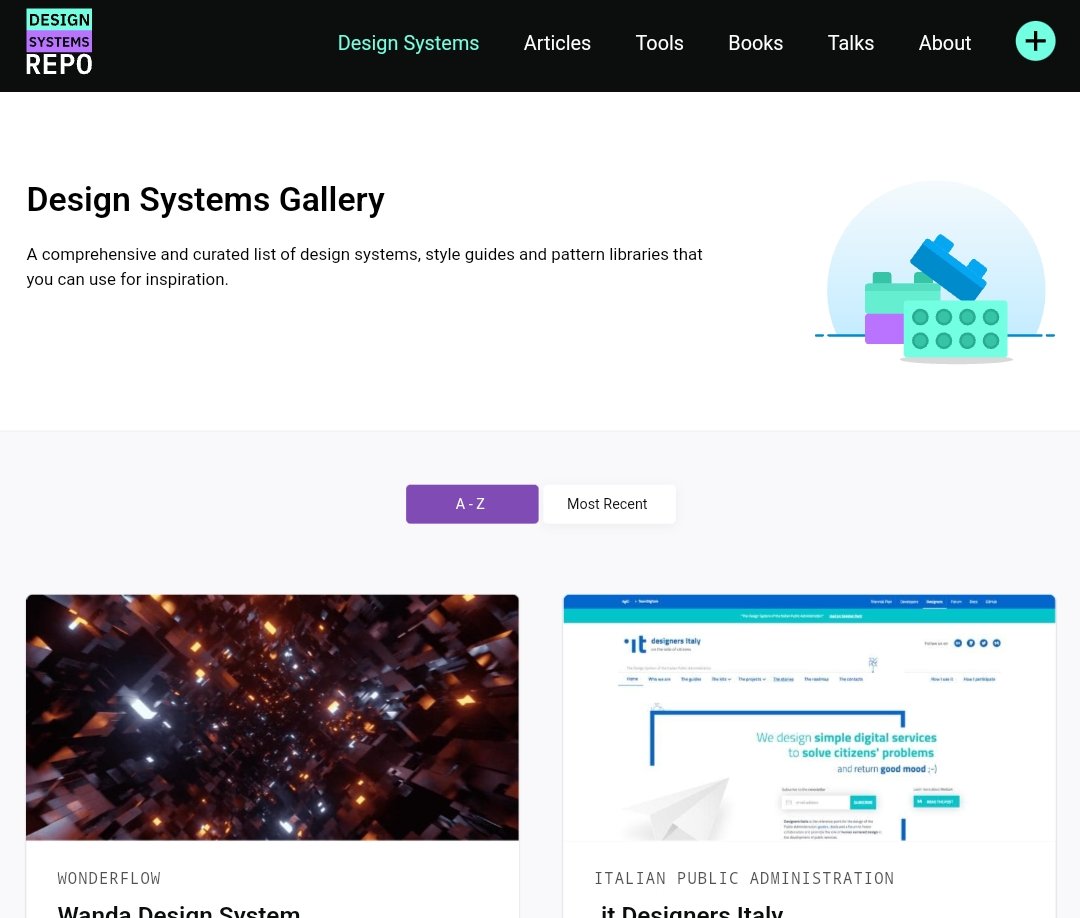
Task: Click the ITALIAN PUBLIC ADMINISTRATION label
Action: pos(744,878)
